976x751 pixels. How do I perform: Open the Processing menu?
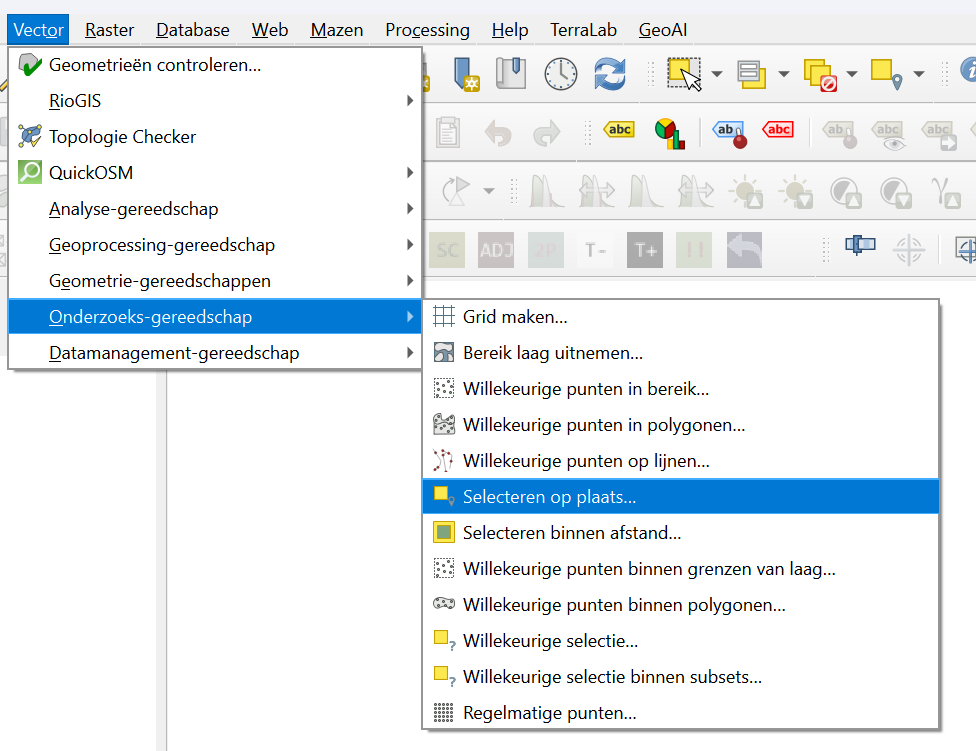pos(427,30)
